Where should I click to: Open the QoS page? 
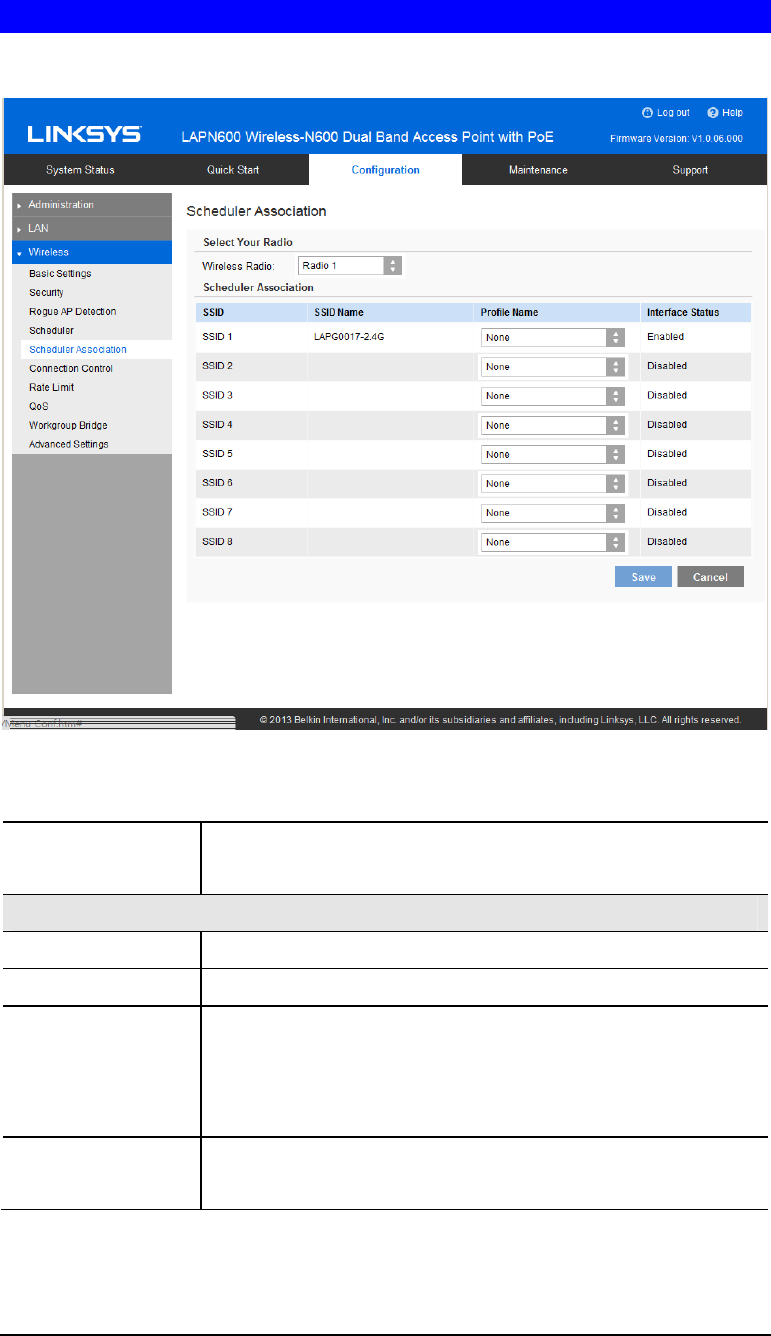(x=39, y=406)
